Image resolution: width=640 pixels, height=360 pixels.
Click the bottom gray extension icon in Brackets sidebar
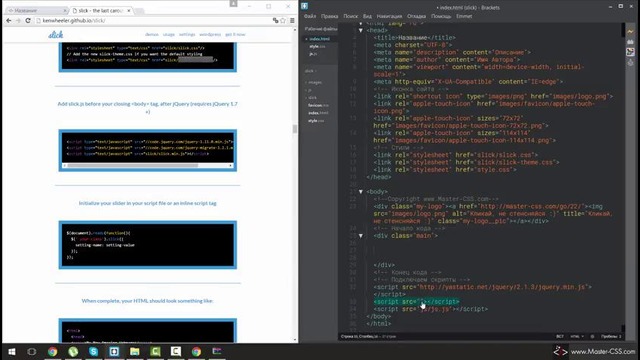(631, 62)
